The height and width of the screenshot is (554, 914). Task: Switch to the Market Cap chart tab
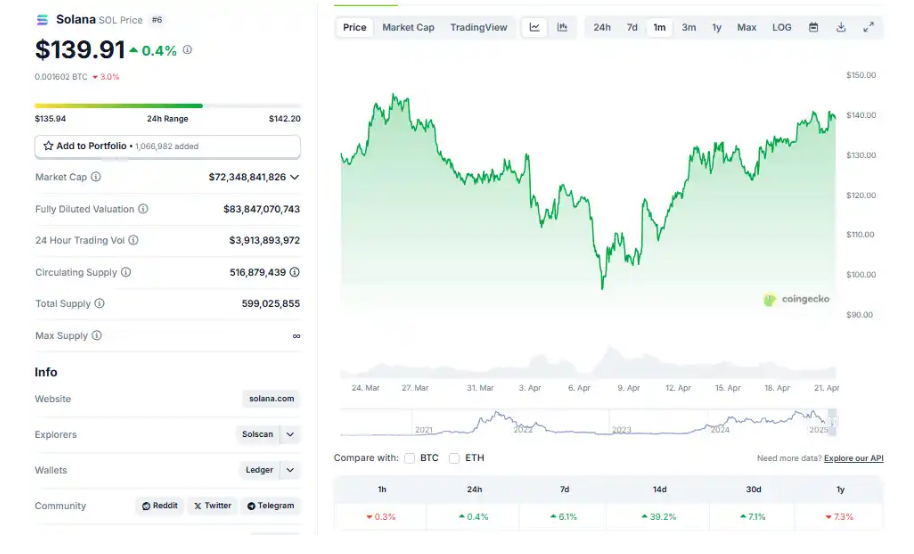pyautogui.click(x=408, y=27)
